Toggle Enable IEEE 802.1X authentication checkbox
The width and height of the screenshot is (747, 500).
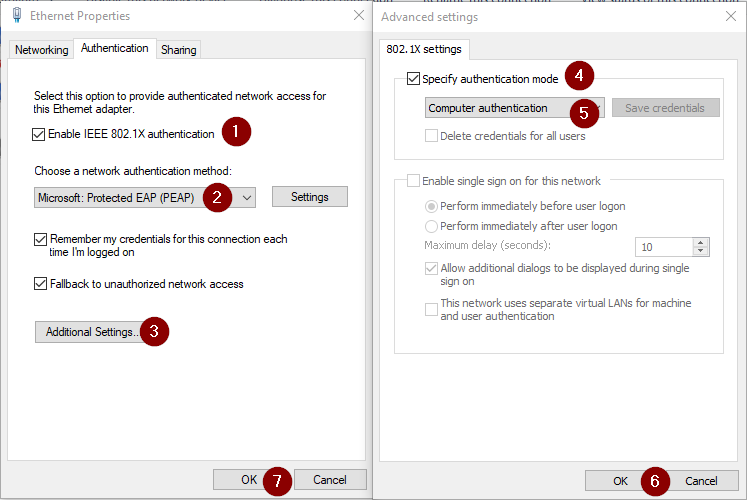point(39,134)
